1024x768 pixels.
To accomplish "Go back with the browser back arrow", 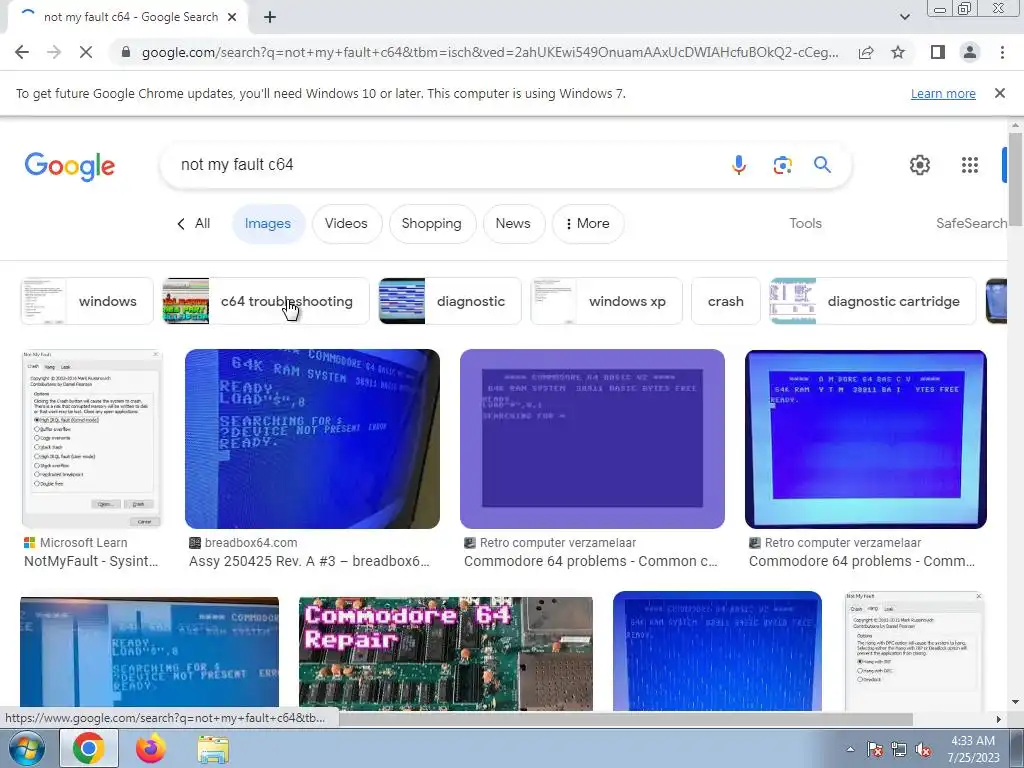I will (x=22, y=52).
